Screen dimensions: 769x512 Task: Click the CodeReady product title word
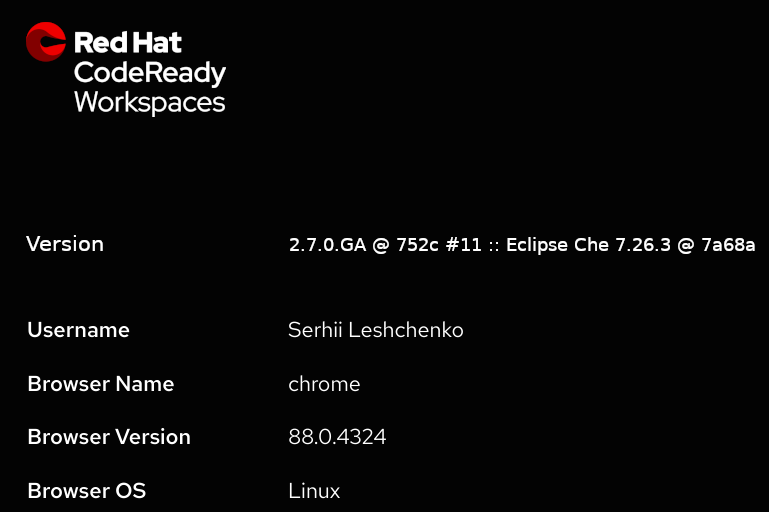150,74
